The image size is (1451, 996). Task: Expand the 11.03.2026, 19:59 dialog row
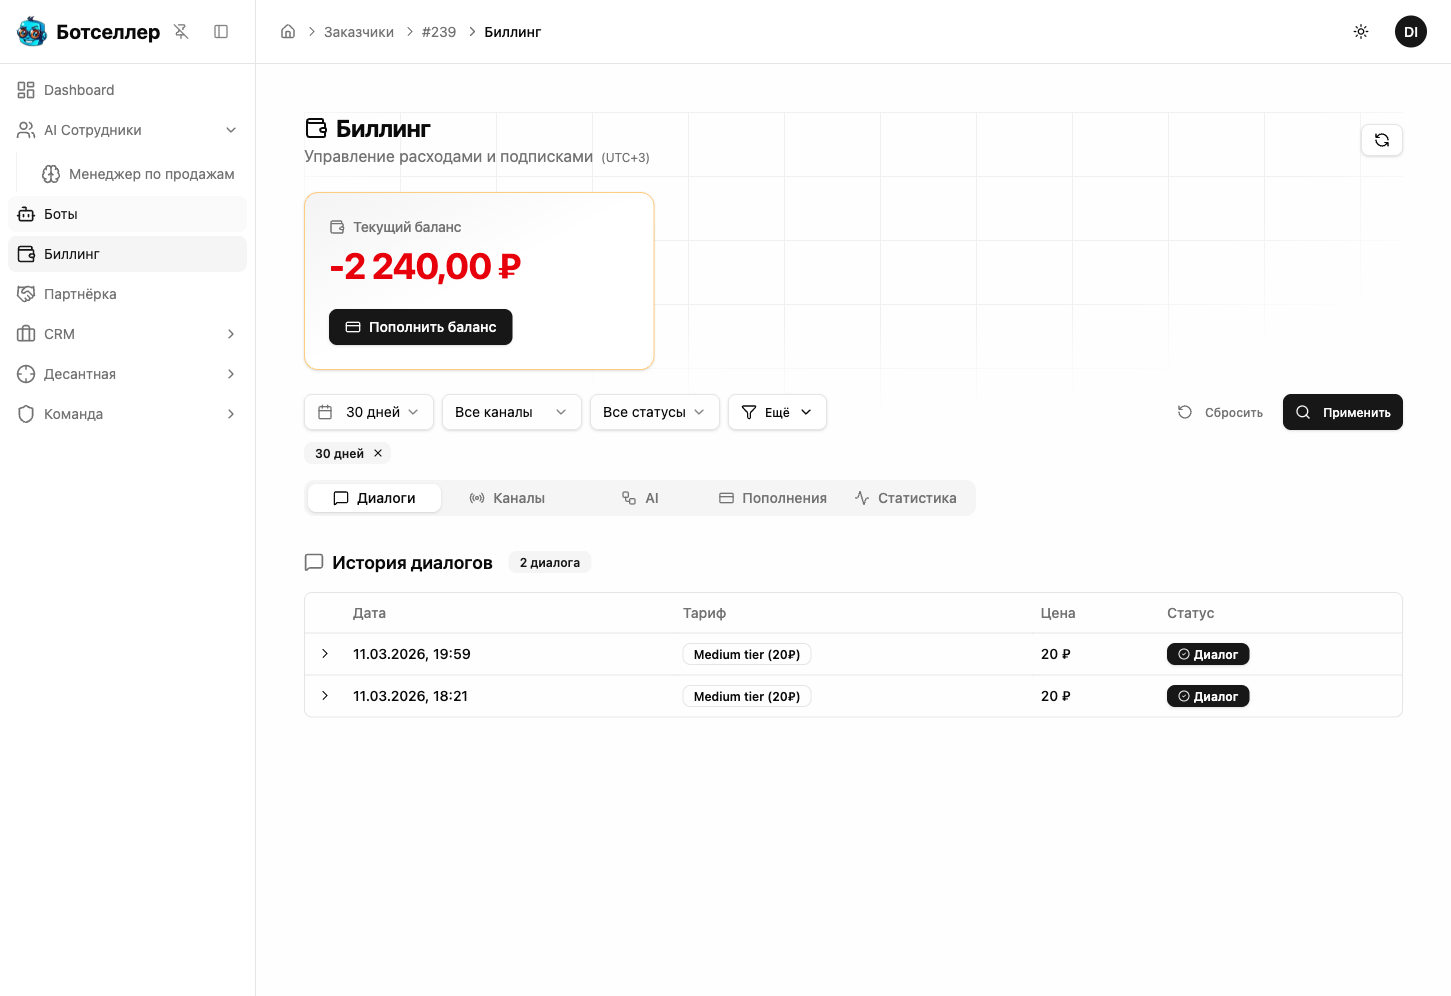(325, 654)
